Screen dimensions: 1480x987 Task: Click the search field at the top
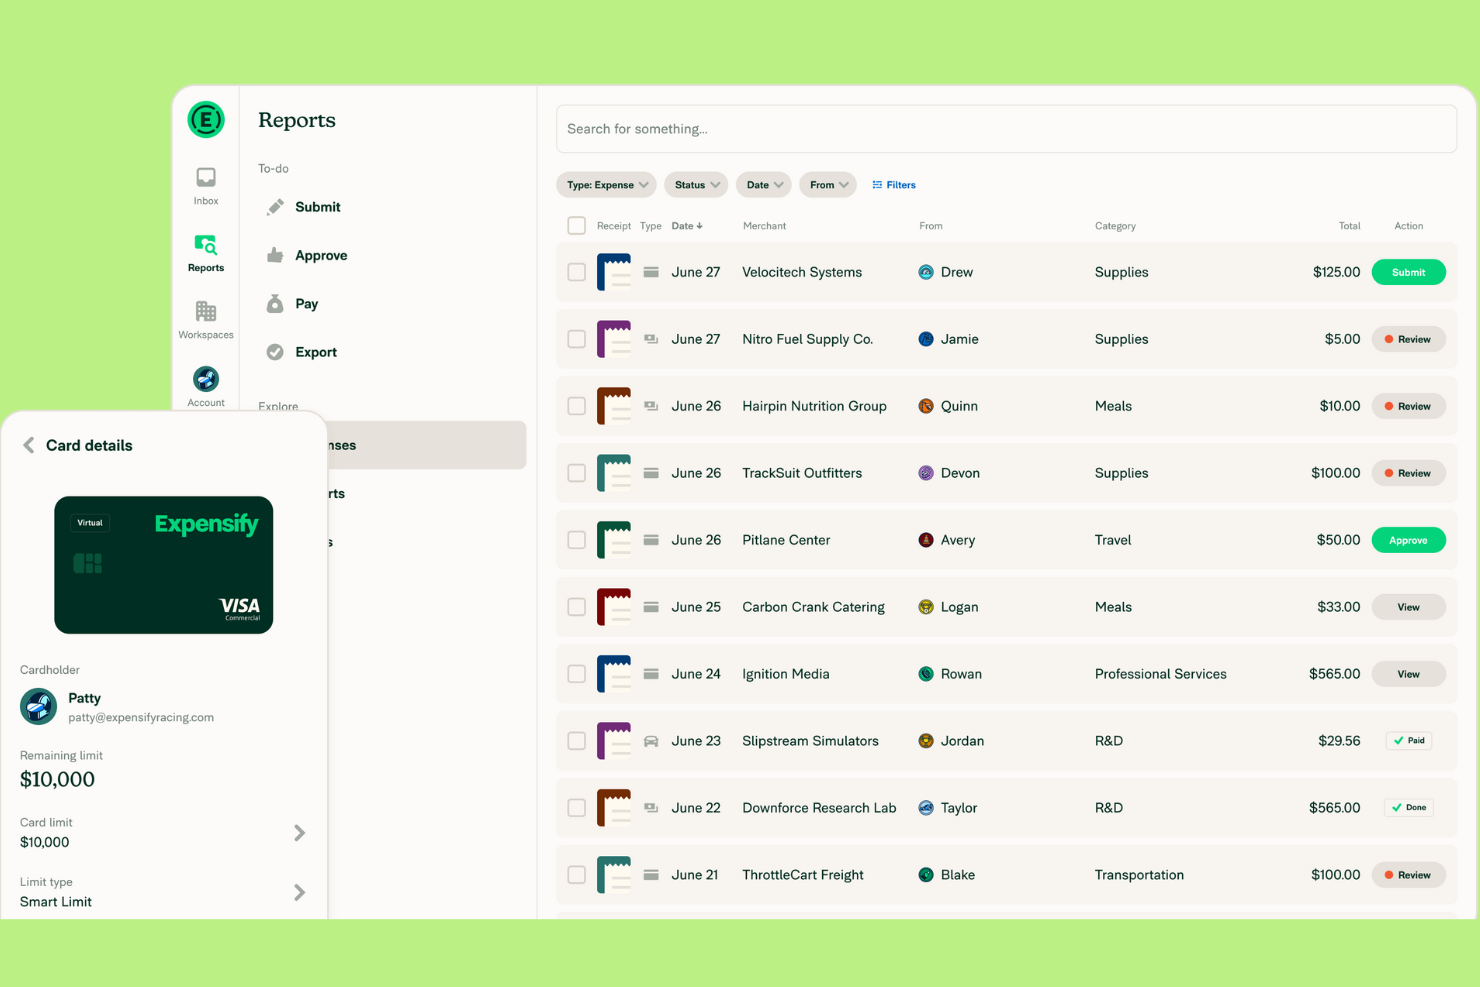tap(1006, 128)
